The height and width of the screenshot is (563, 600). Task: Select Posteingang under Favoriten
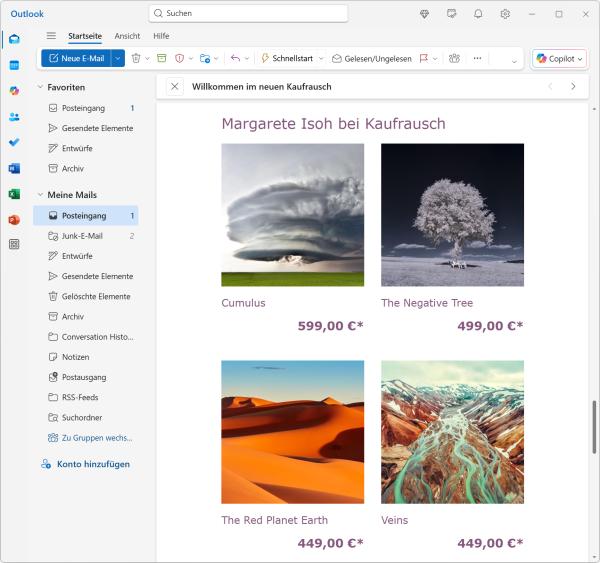point(86,108)
